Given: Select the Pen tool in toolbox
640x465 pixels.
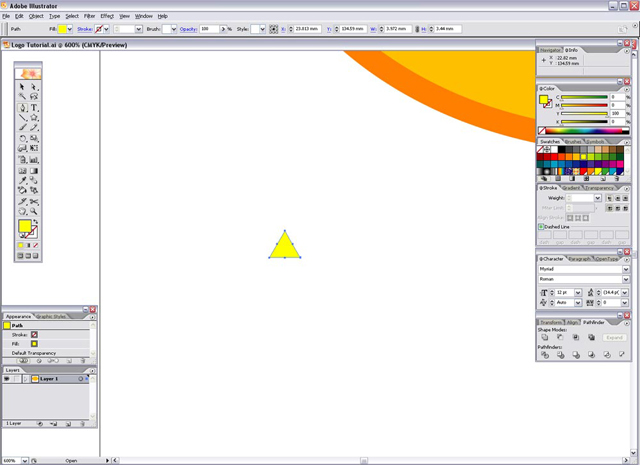Looking at the screenshot, I should click(22, 108).
